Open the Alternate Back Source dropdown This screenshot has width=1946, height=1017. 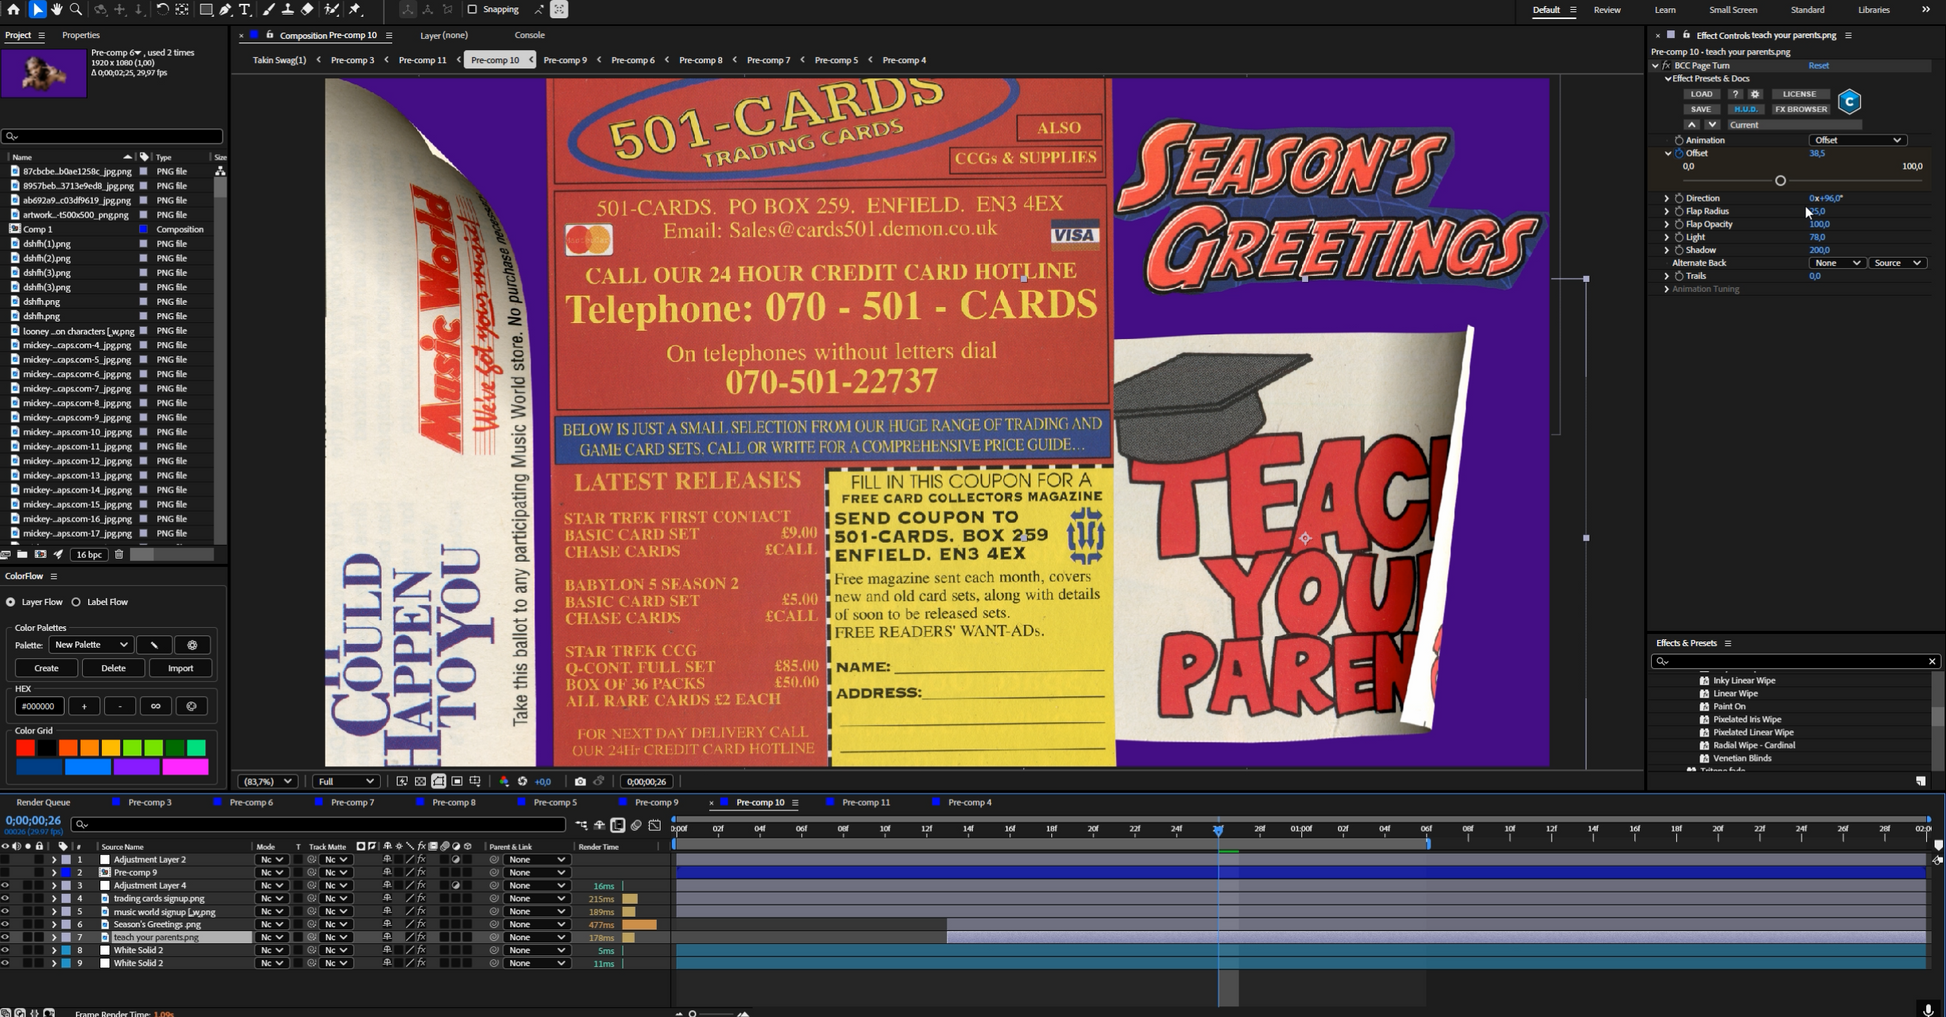1897,263
